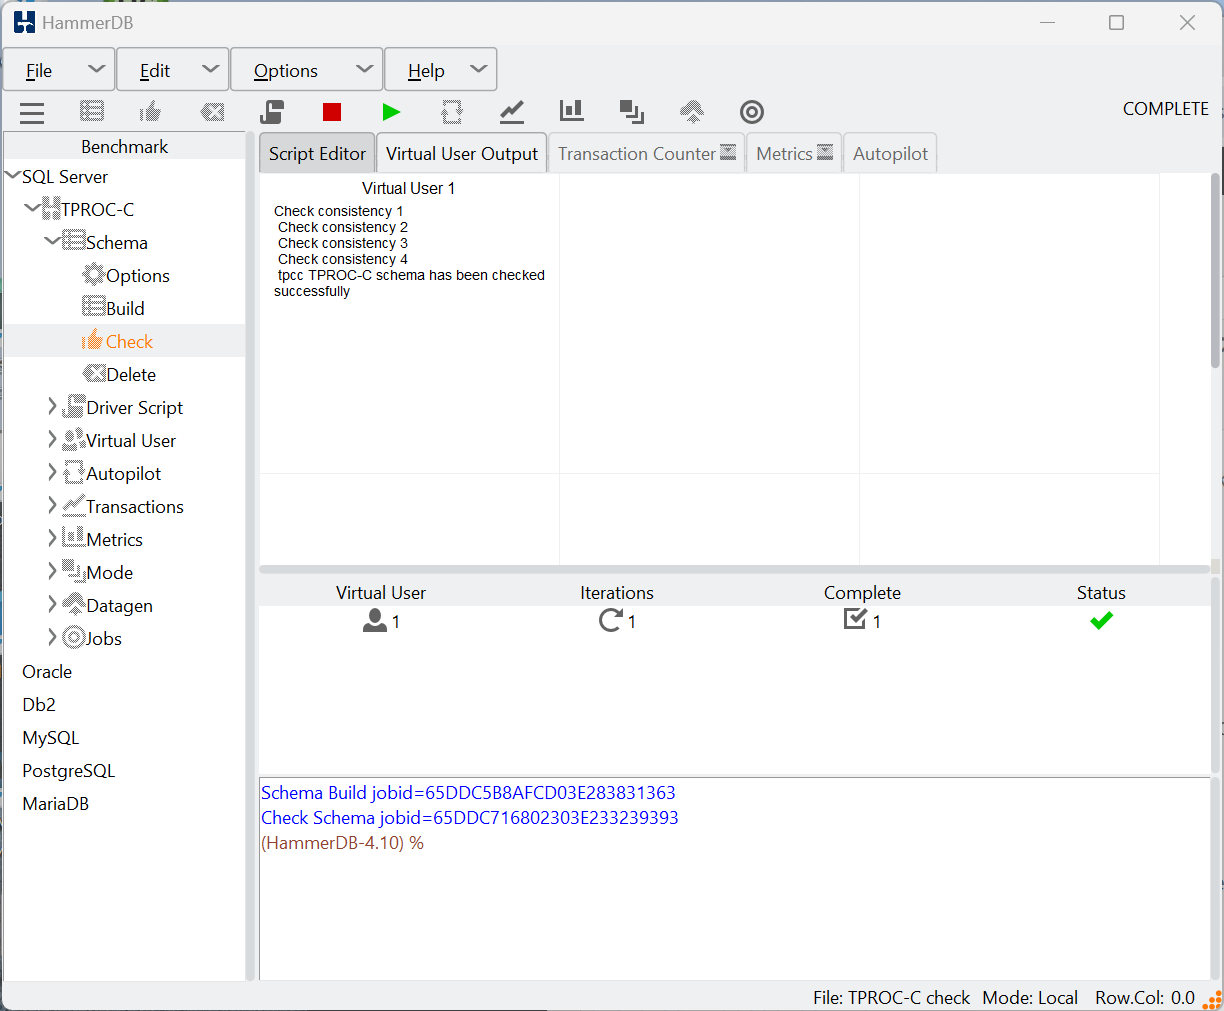Switch to the Transaction Counter tab
1224x1011 pixels.
pyautogui.click(x=647, y=153)
